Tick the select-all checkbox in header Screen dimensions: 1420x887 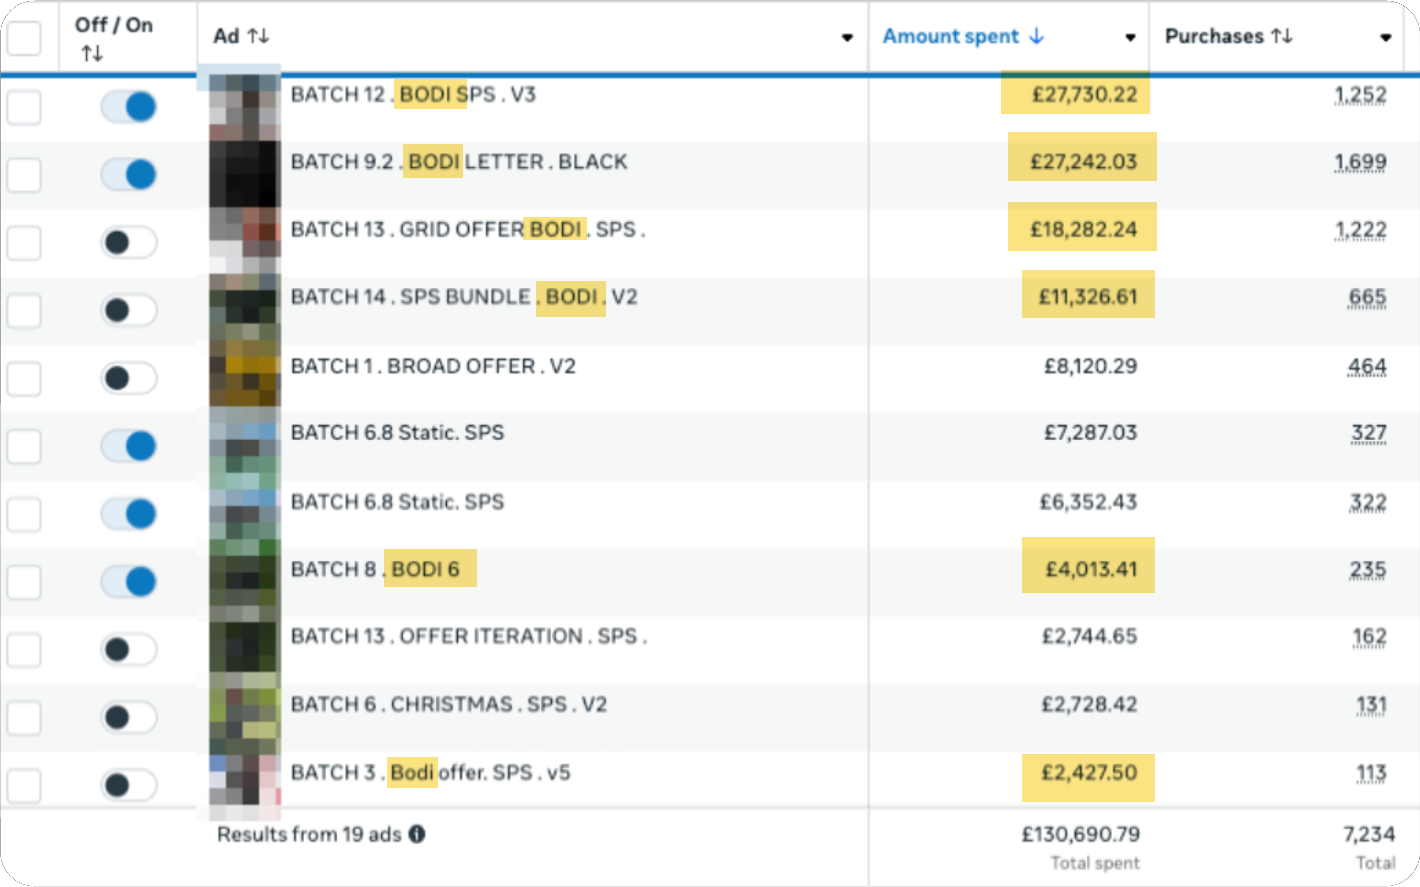click(24, 38)
